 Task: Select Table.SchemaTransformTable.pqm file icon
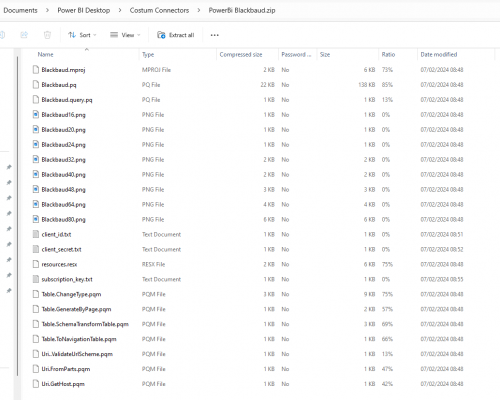coord(36,324)
